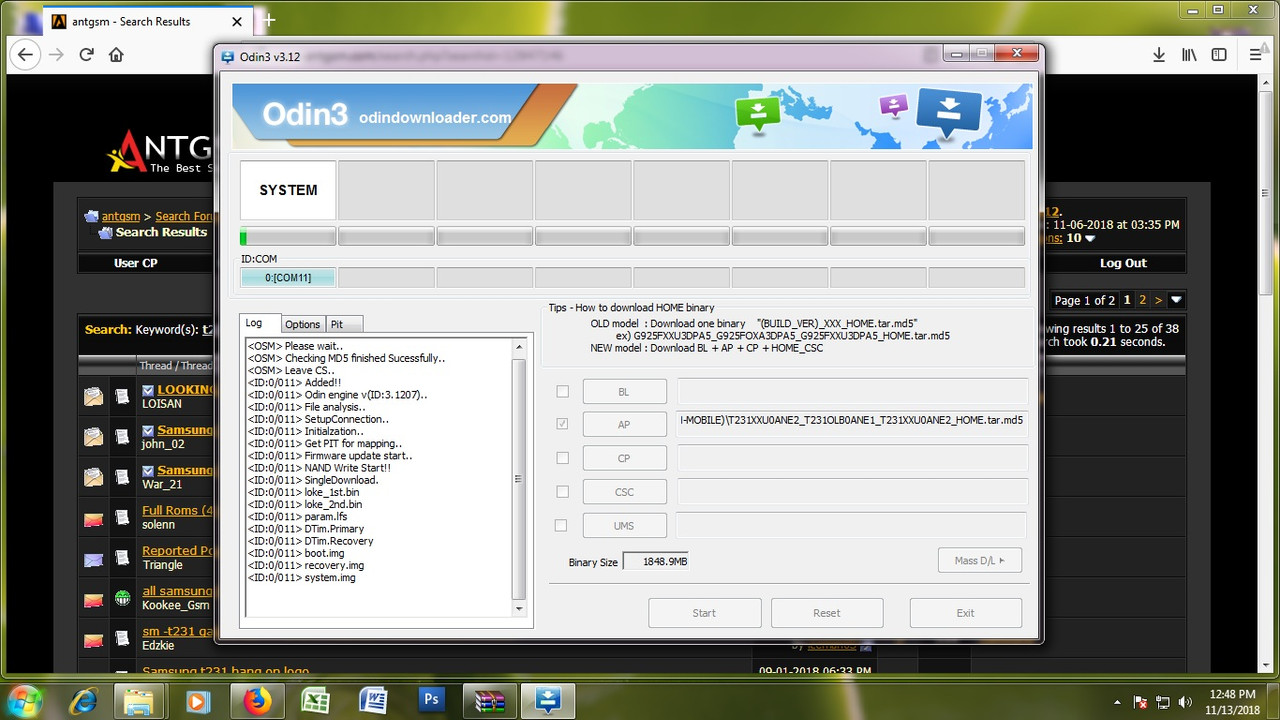Image resolution: width=1280 pixels, height=720 pixels.
Task: Click the AP firmware file path field
Action: pyautogui.click(x=853, y=424)
